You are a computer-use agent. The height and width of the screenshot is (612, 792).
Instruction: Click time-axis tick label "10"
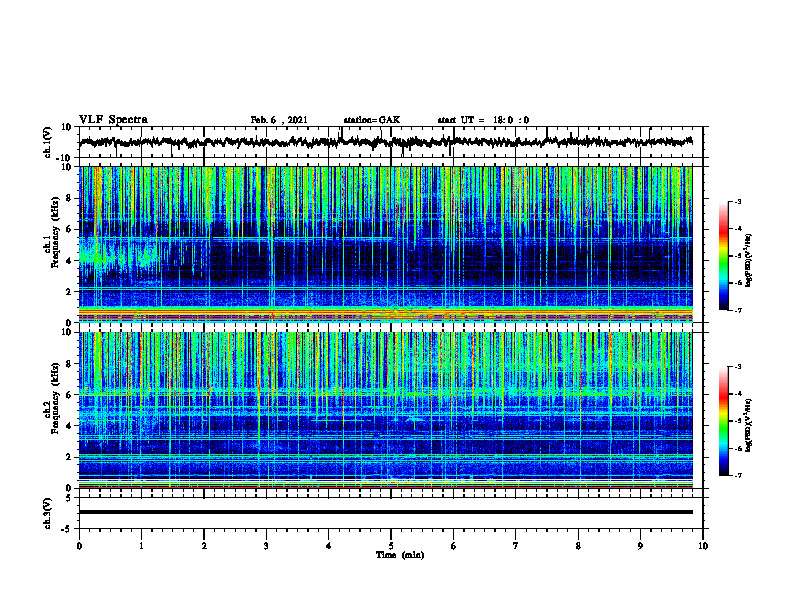point(703,546)
